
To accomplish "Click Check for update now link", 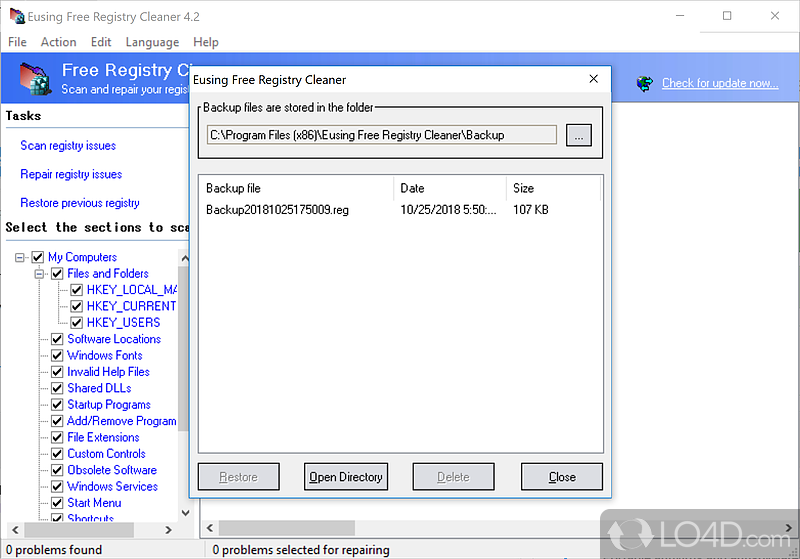I will tap(720, 83).
